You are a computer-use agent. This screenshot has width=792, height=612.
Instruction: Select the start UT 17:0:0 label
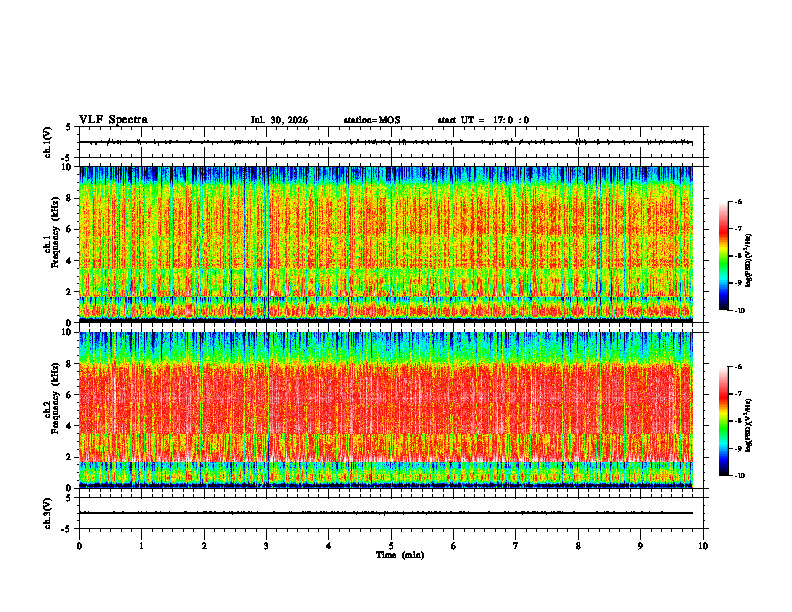[483, 120]
